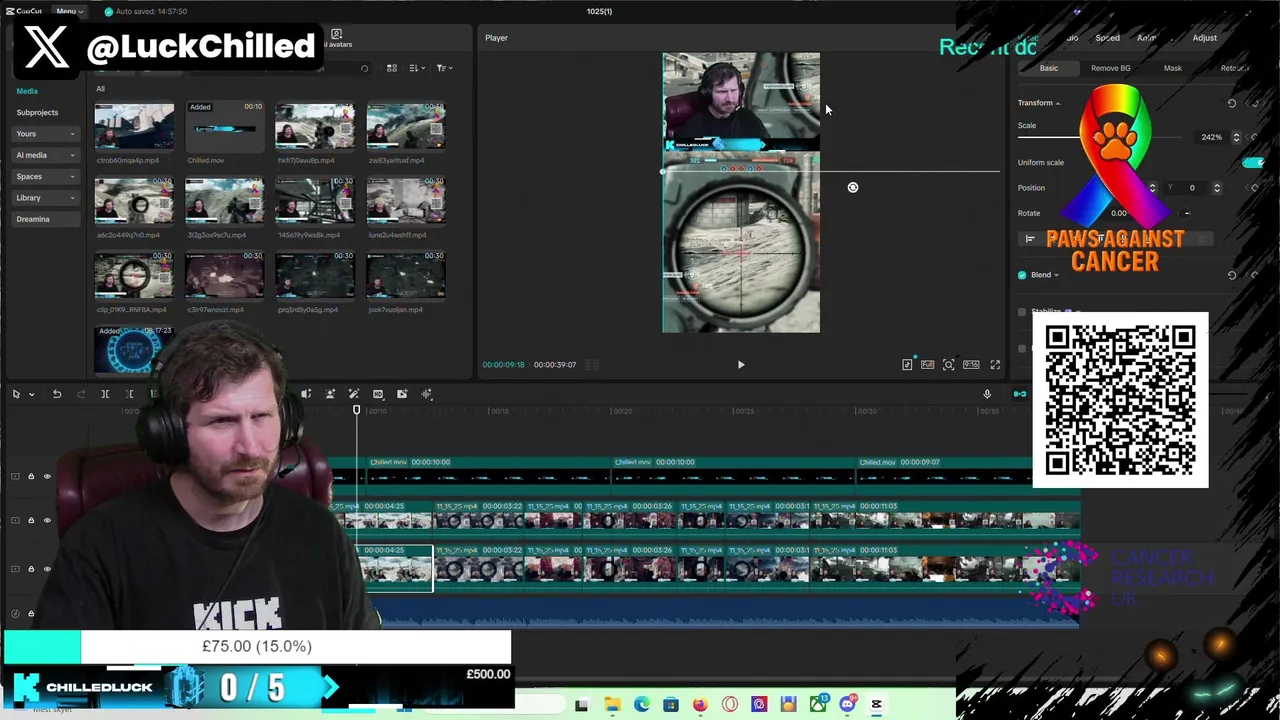The height and width of the screenshot is (720, 1280).
Task: Split the clip at playhead
Action: pos(105,394)
